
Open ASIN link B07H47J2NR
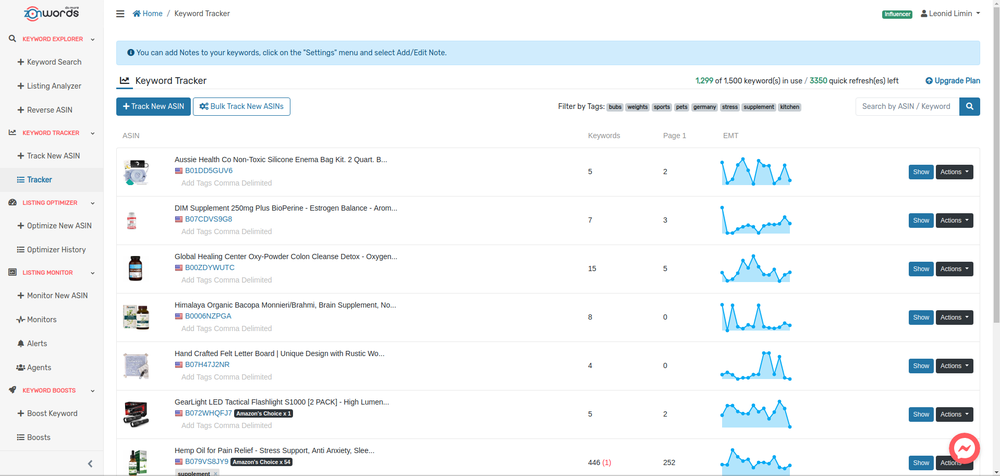(207, 365)
